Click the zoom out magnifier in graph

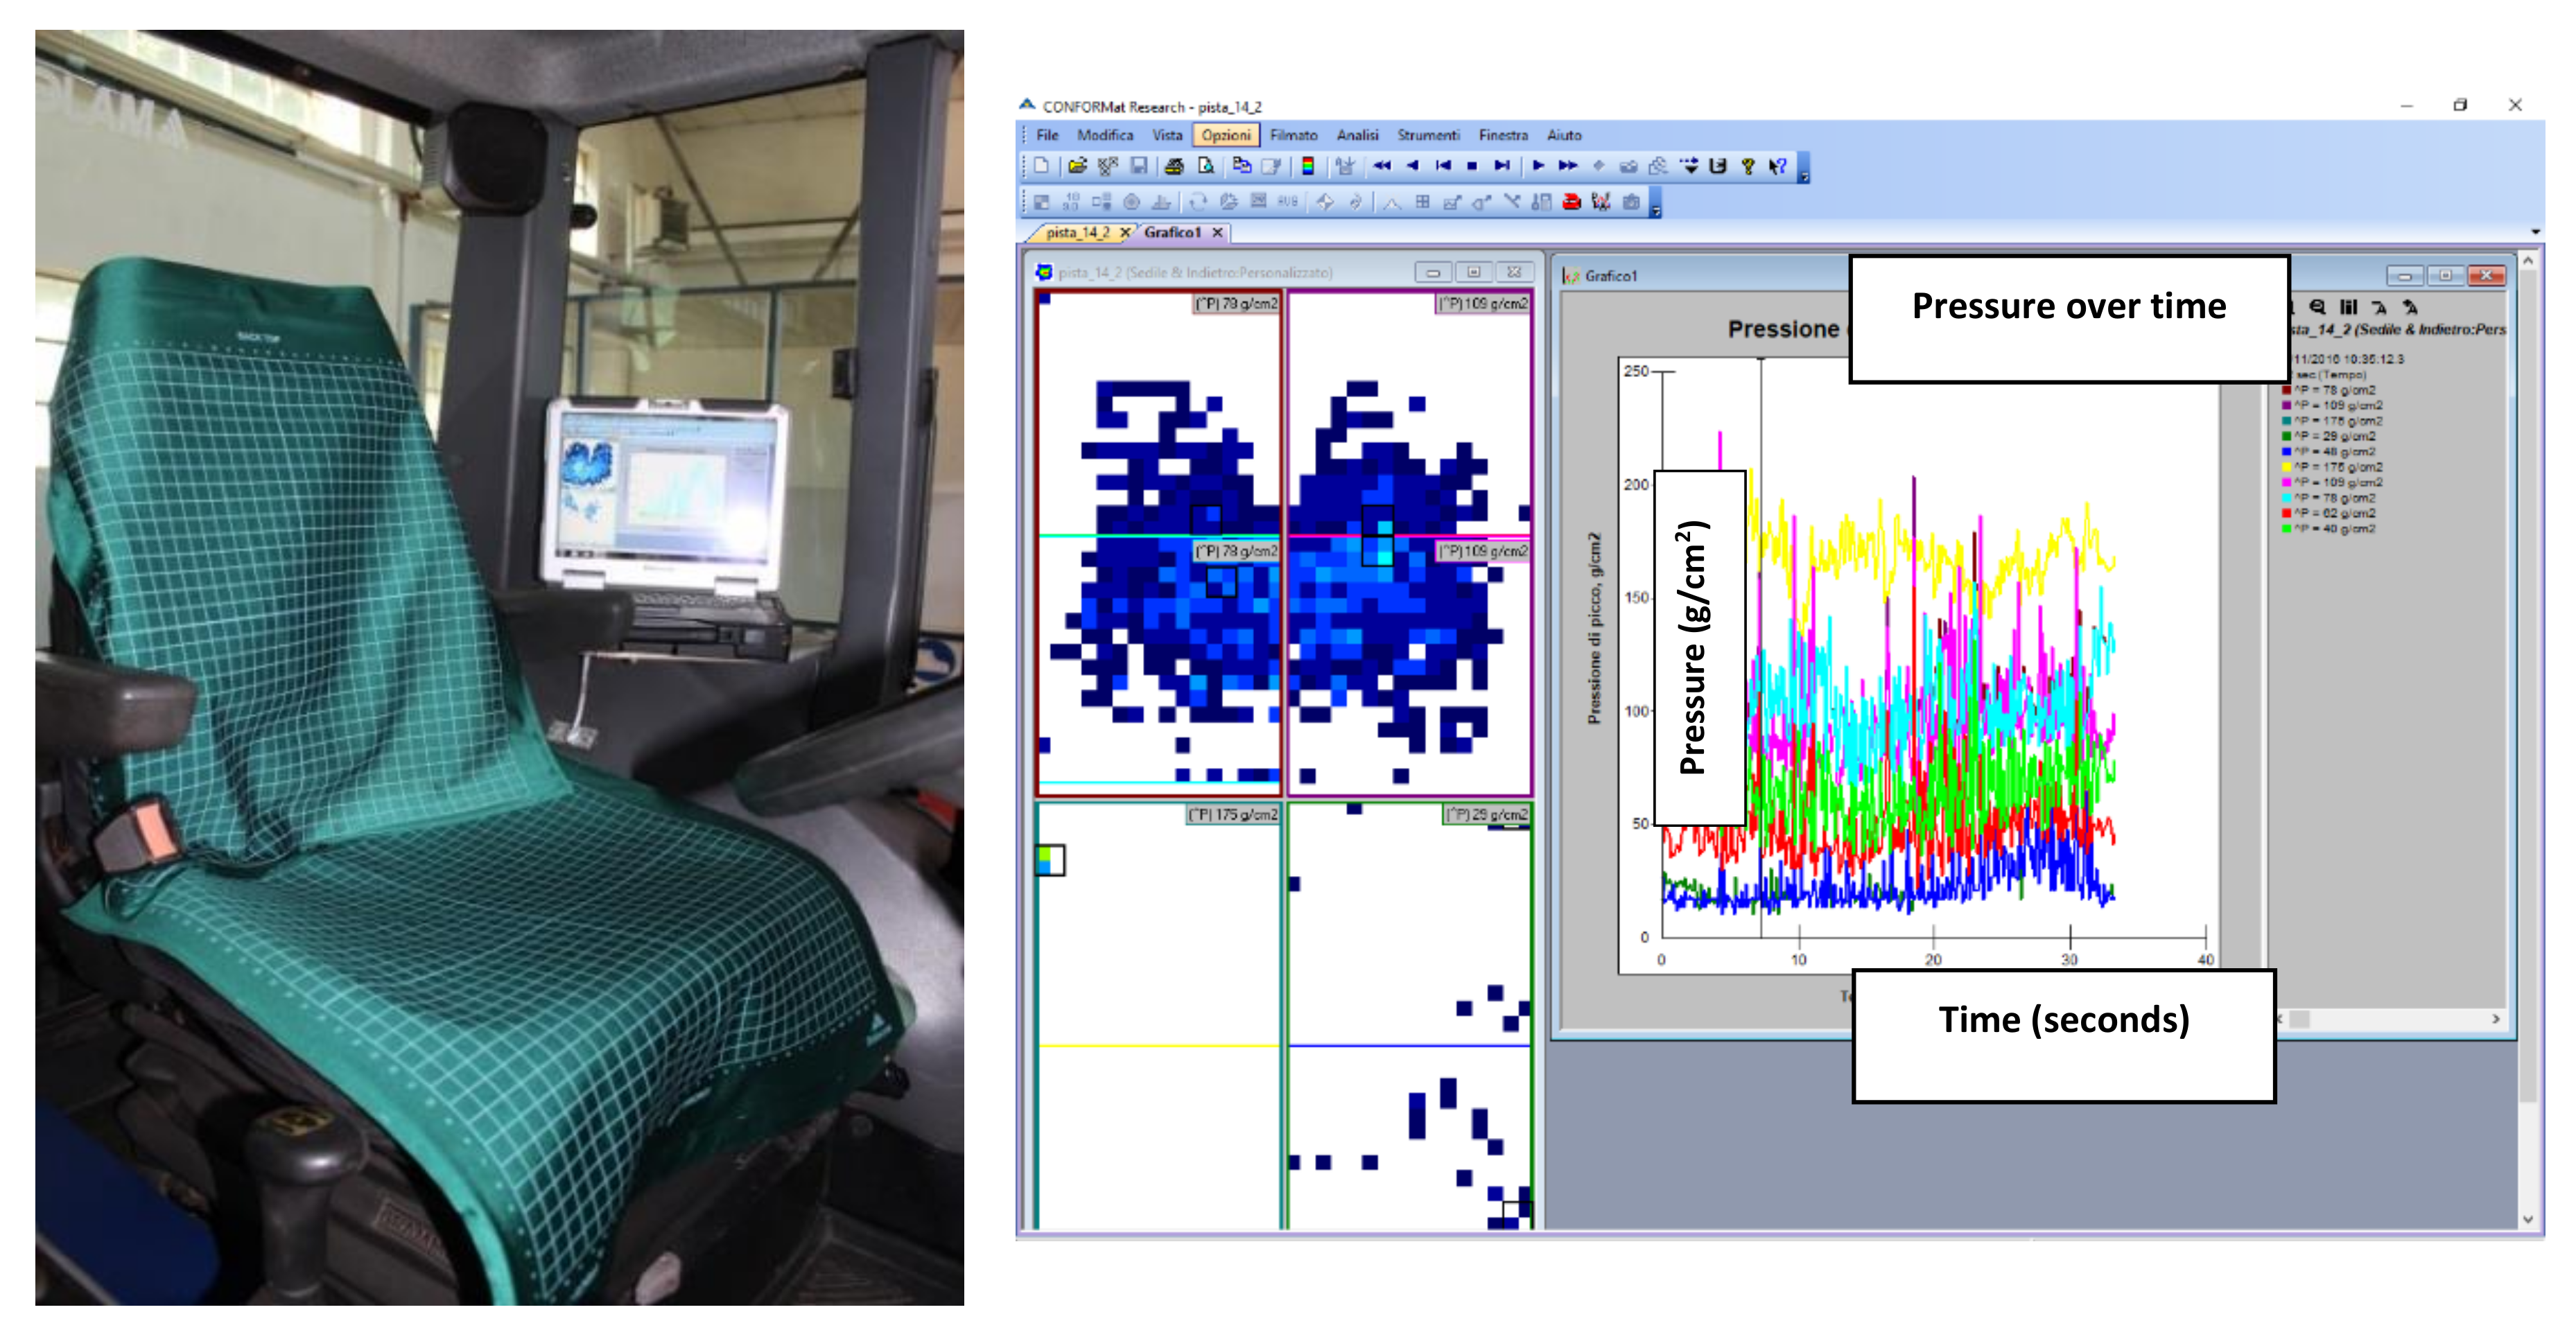[2317, 307]
